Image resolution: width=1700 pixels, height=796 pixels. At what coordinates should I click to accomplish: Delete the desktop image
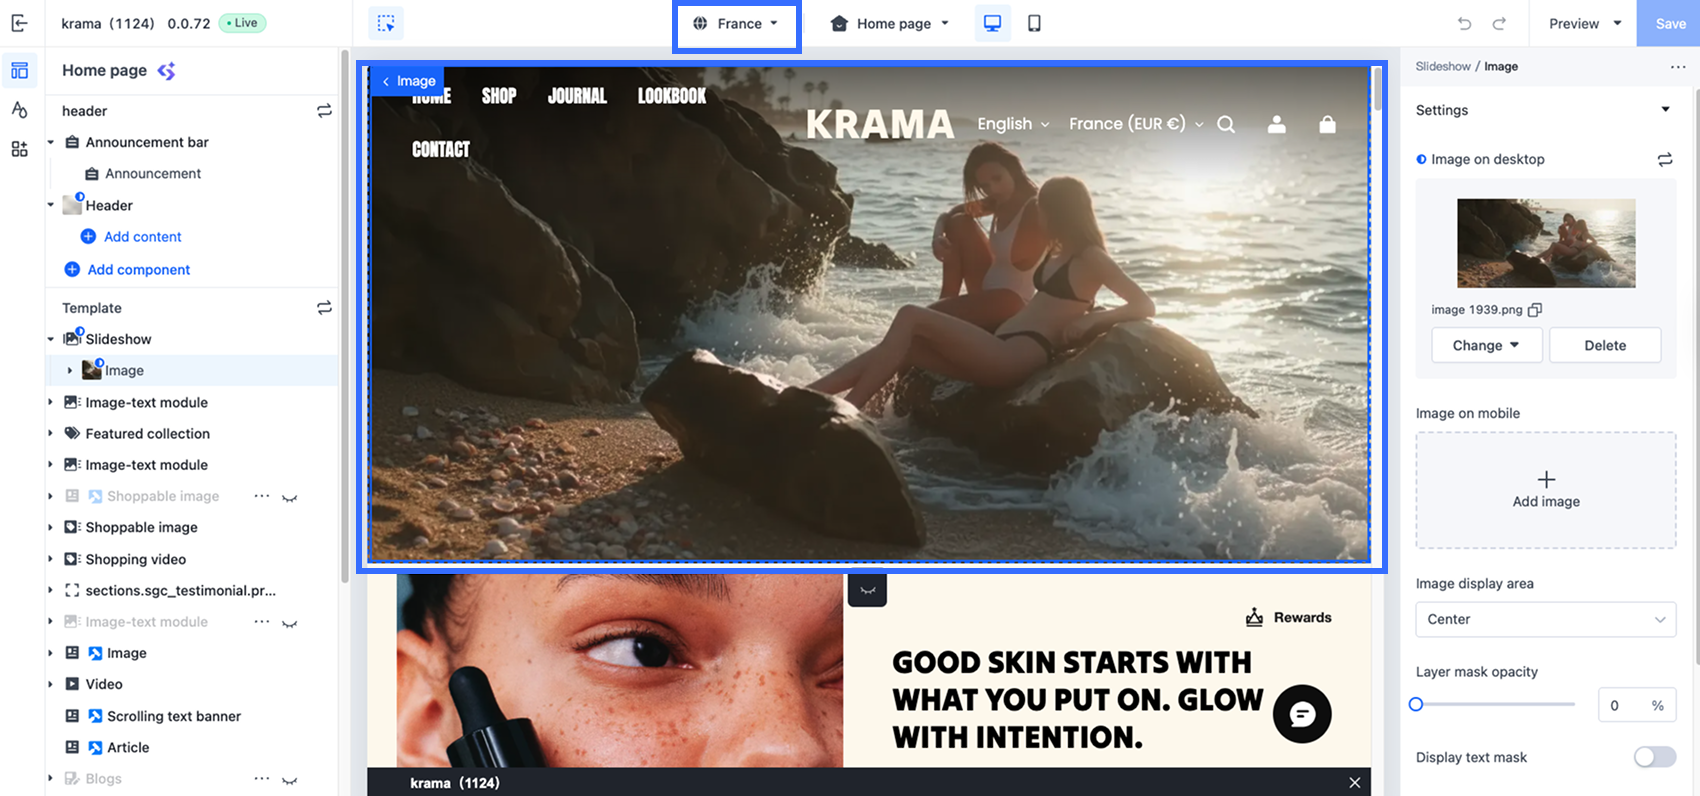(x=1605, y=345)
